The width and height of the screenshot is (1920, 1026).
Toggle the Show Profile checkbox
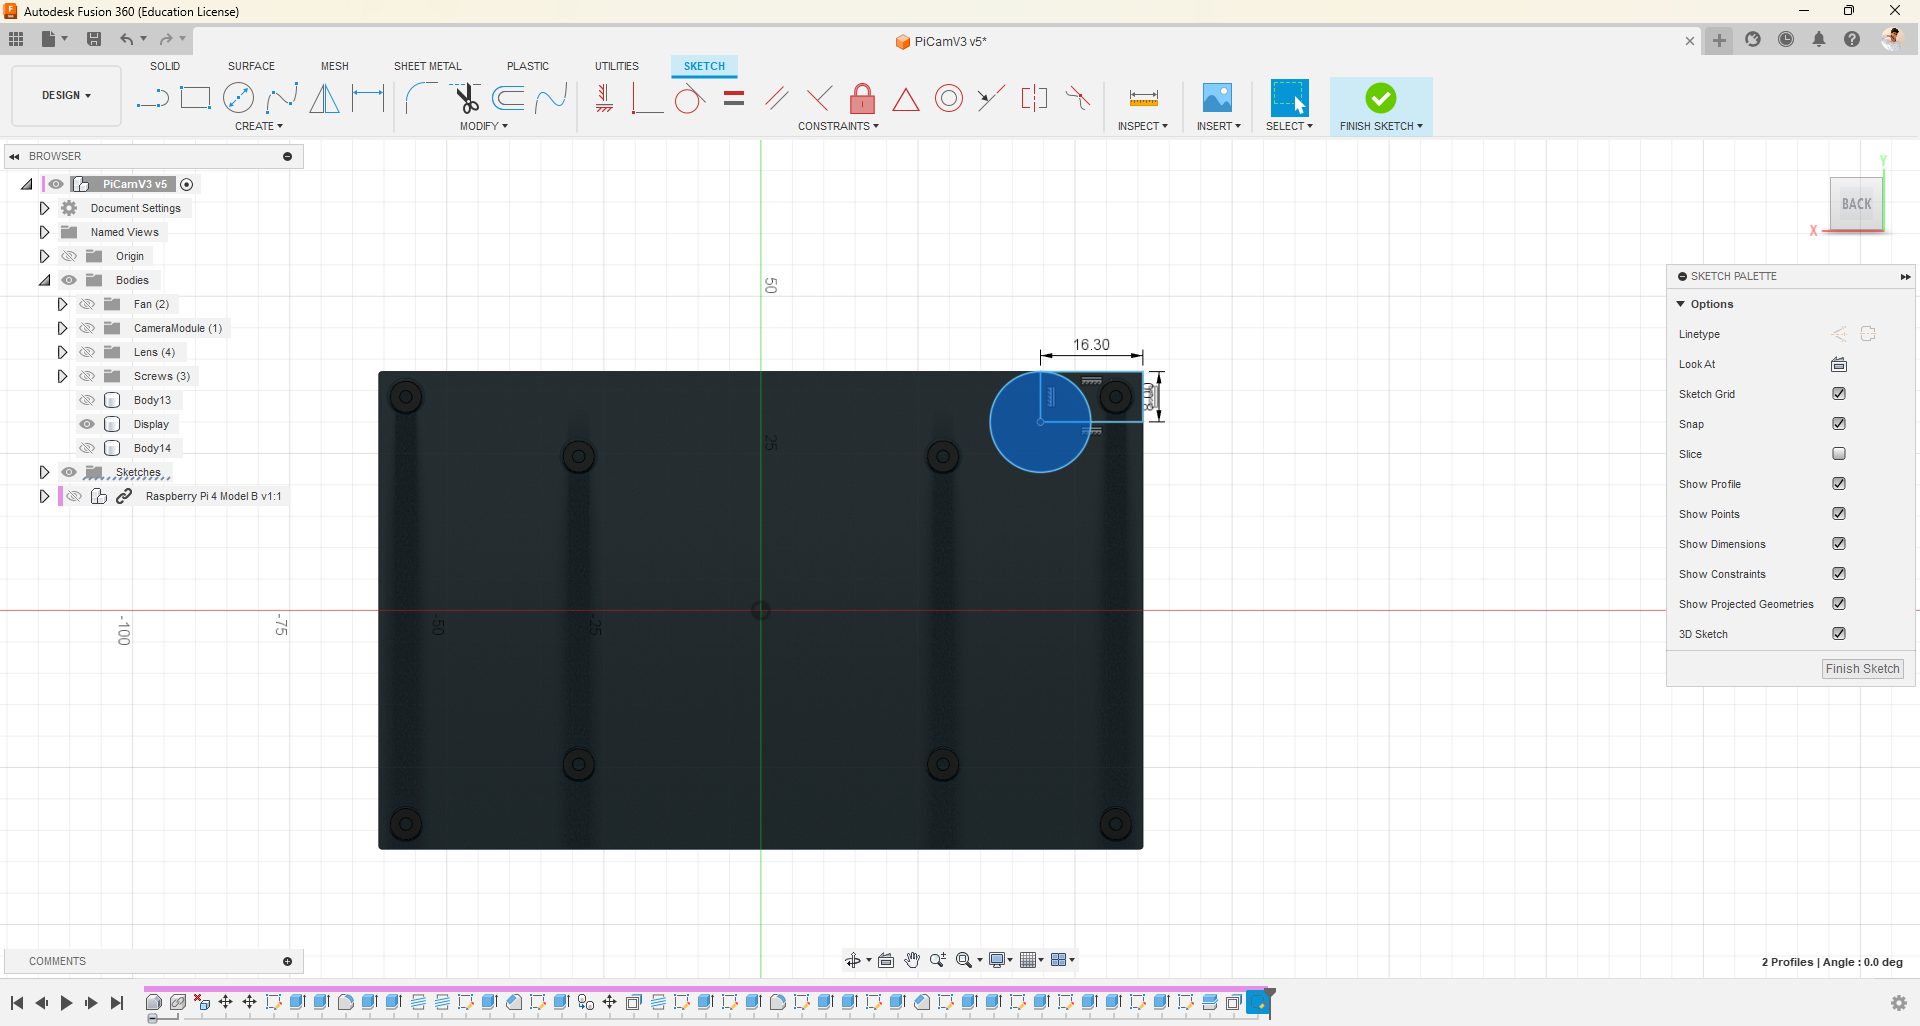coord(1839,484)
